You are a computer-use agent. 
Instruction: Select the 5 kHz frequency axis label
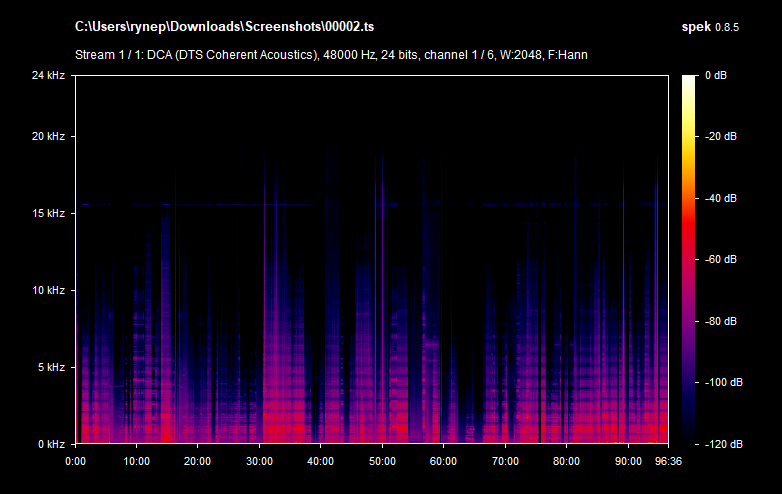point(50,367)
